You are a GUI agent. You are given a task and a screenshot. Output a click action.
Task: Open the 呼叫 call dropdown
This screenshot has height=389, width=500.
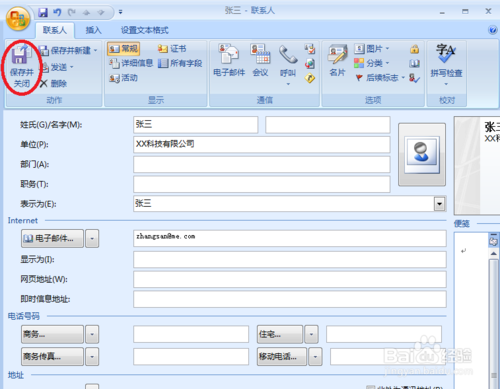(x=288, y=84)
